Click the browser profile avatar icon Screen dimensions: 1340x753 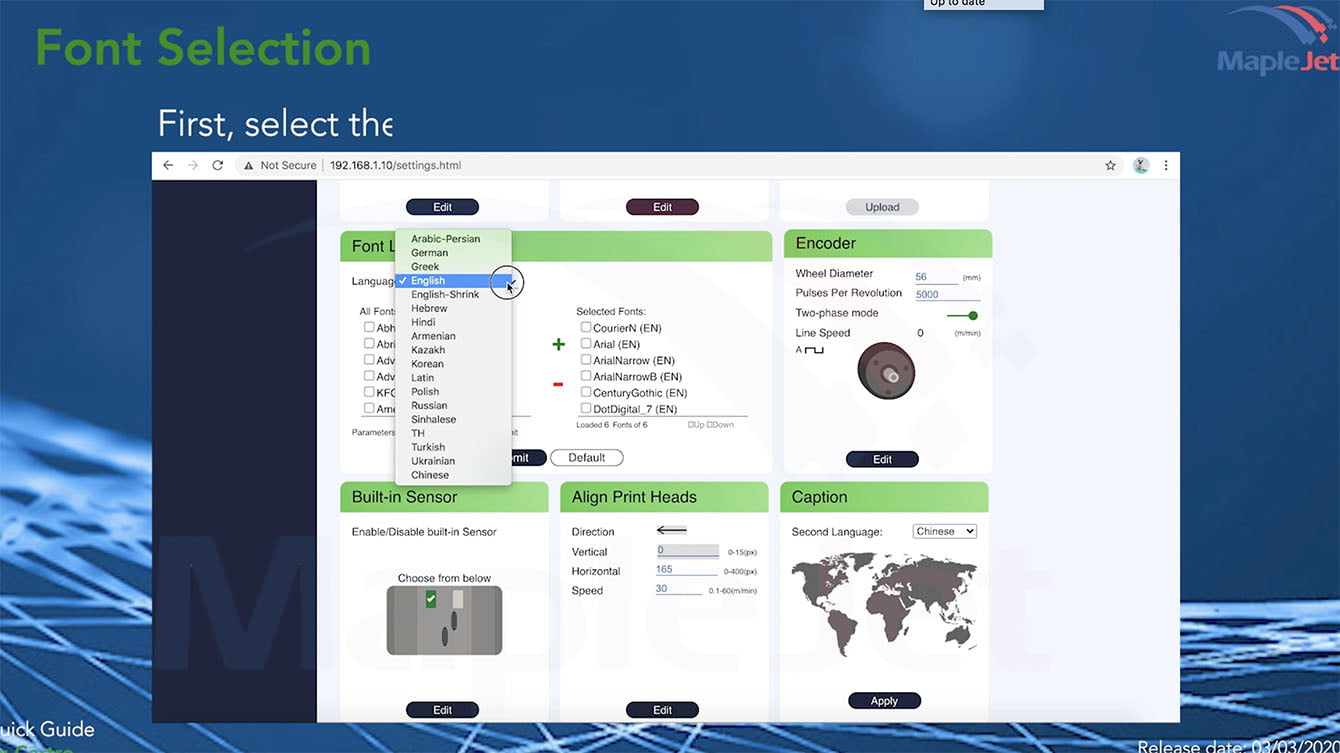click(1140, 165)
